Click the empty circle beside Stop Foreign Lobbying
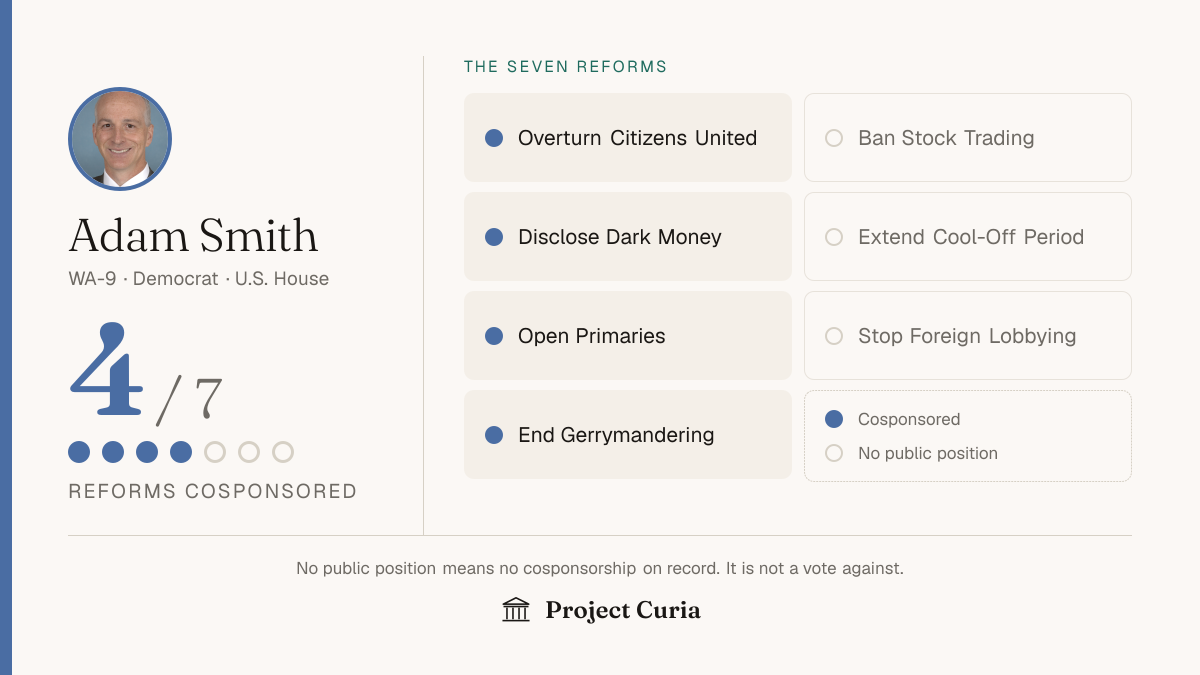This screenshot has width=1200, height=675. (x=834, y=336)
